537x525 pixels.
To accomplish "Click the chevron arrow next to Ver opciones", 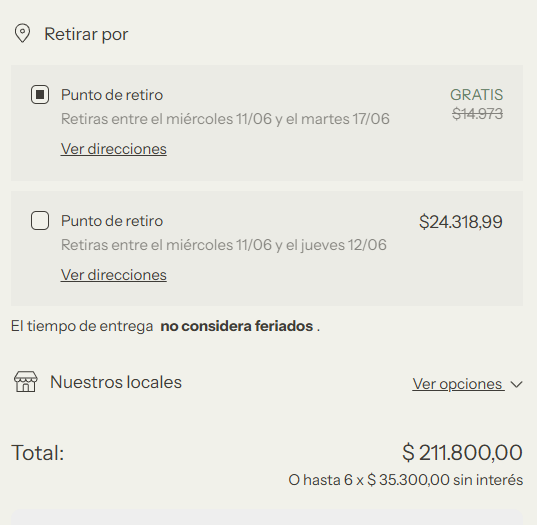I will click(x=516, y=385).
